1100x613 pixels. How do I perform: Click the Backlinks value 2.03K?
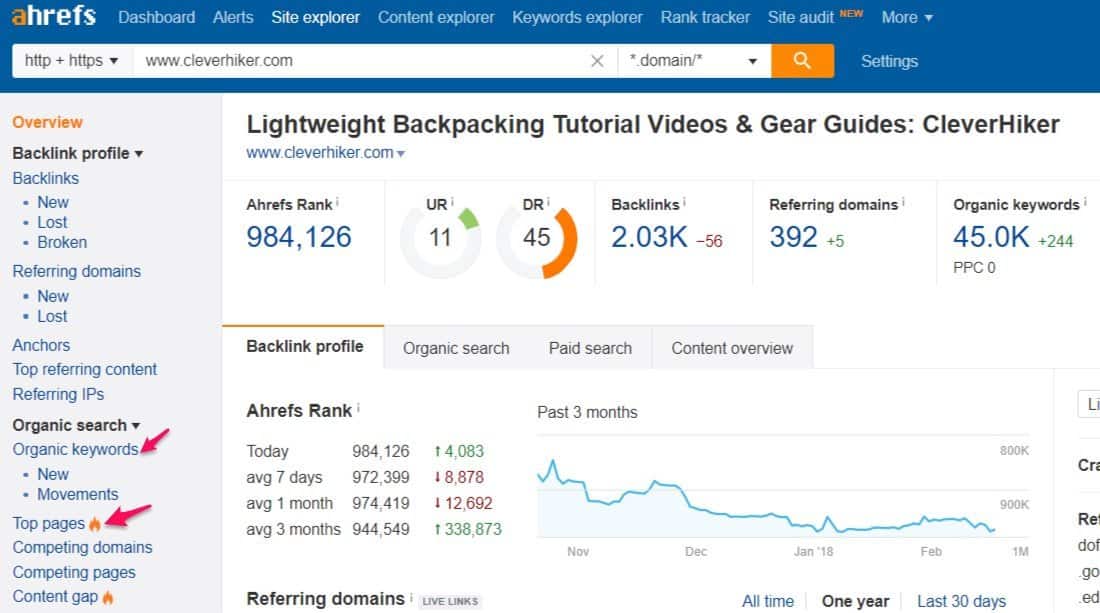(649, 237)
